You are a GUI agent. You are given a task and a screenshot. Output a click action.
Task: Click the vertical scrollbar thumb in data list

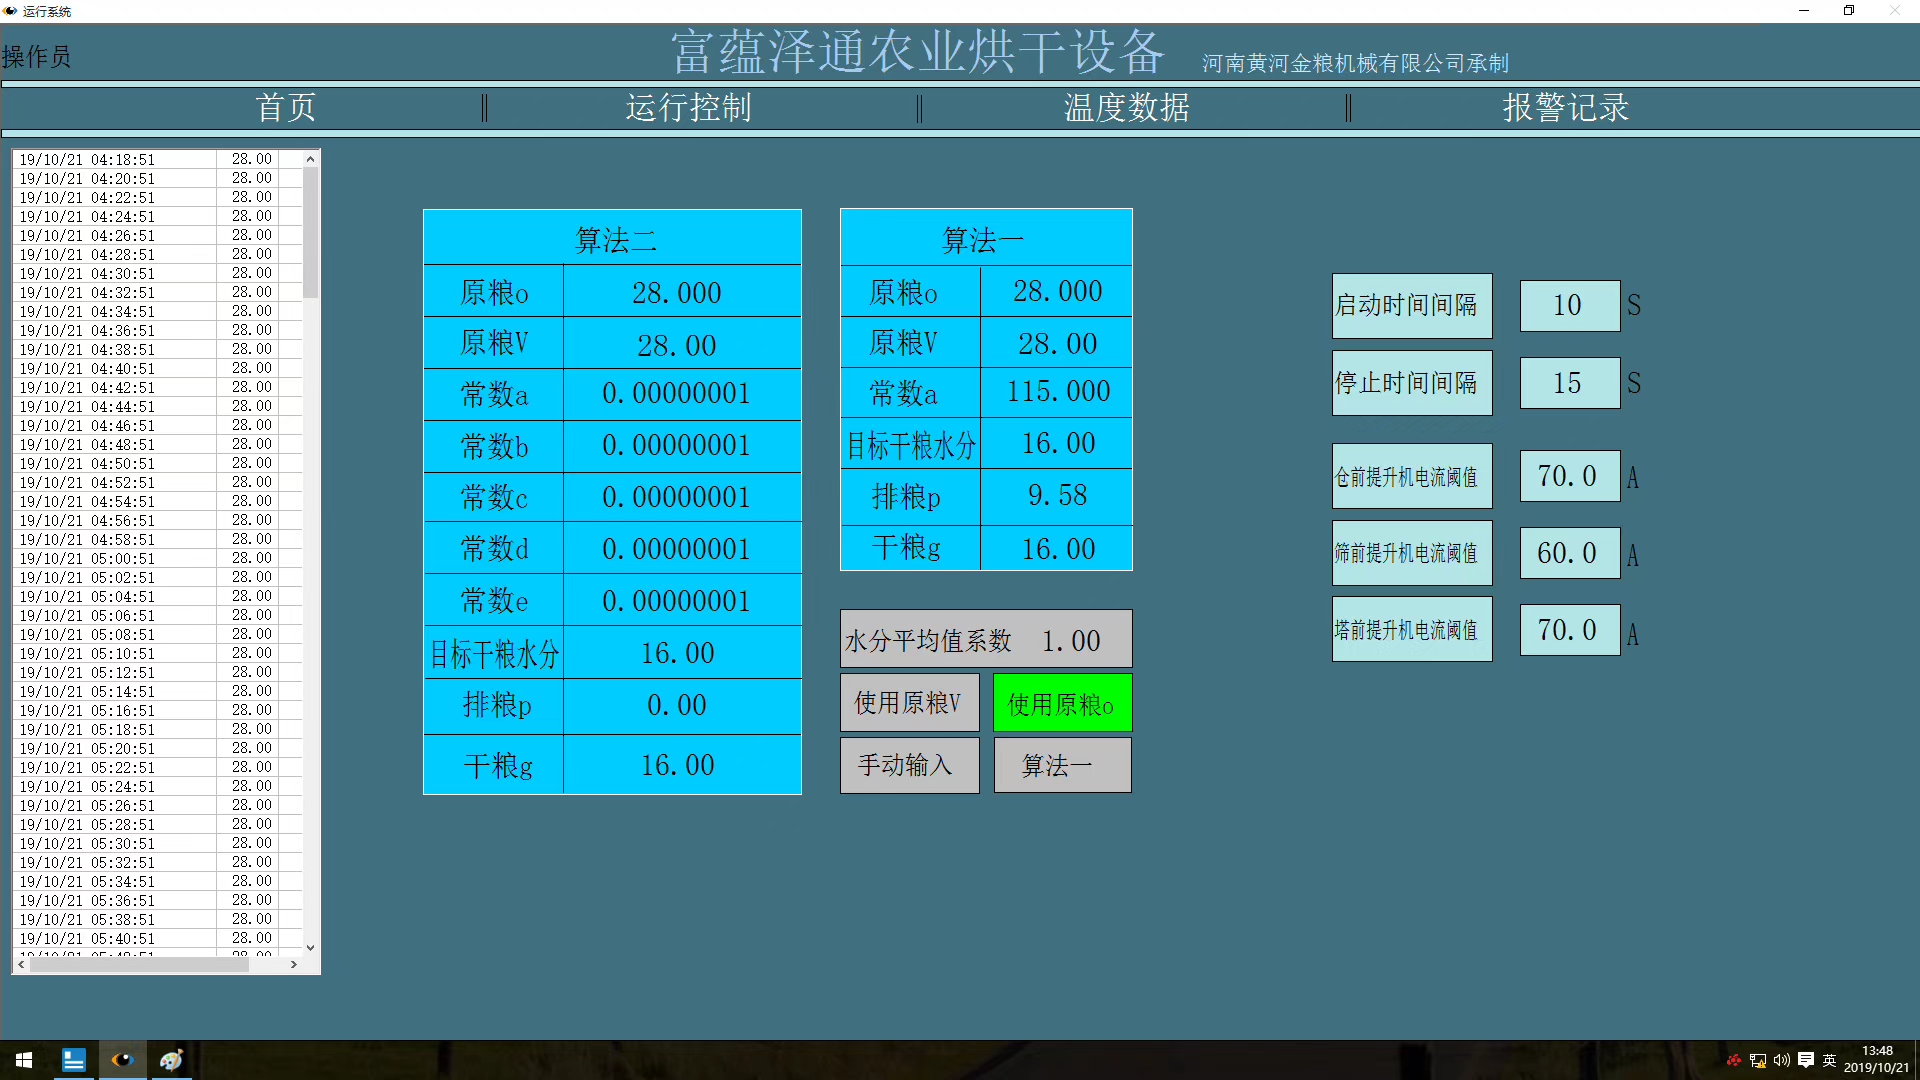(310, 232)
